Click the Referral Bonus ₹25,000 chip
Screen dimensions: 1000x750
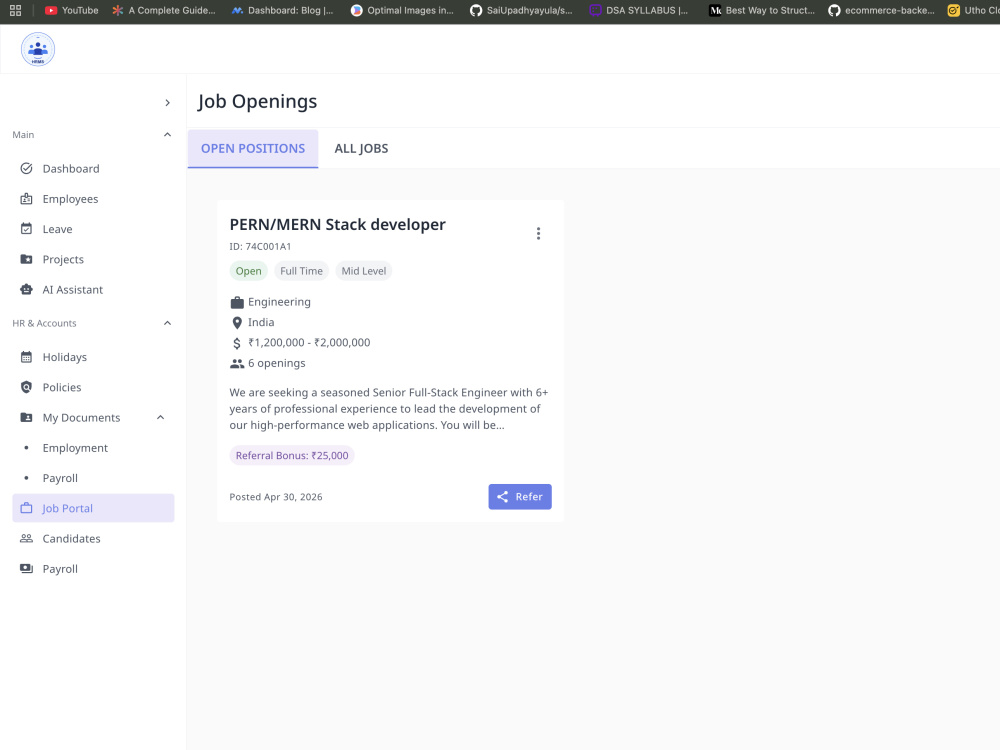click(x=292, y=455)
